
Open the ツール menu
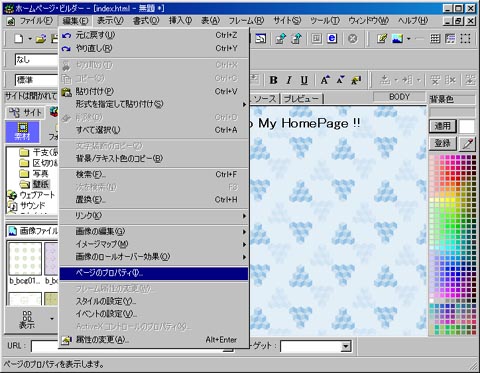click(325, 21)
